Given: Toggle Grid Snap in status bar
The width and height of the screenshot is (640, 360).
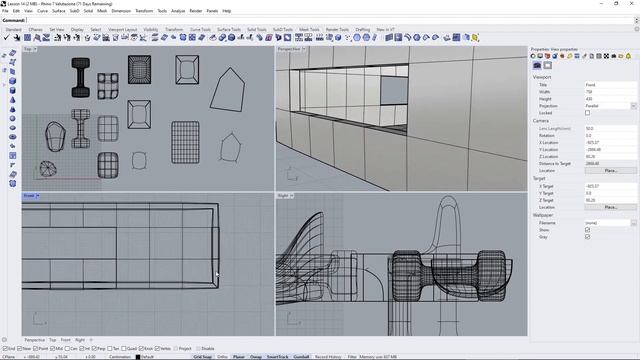Looking at the screenshot, I should 202,357.
